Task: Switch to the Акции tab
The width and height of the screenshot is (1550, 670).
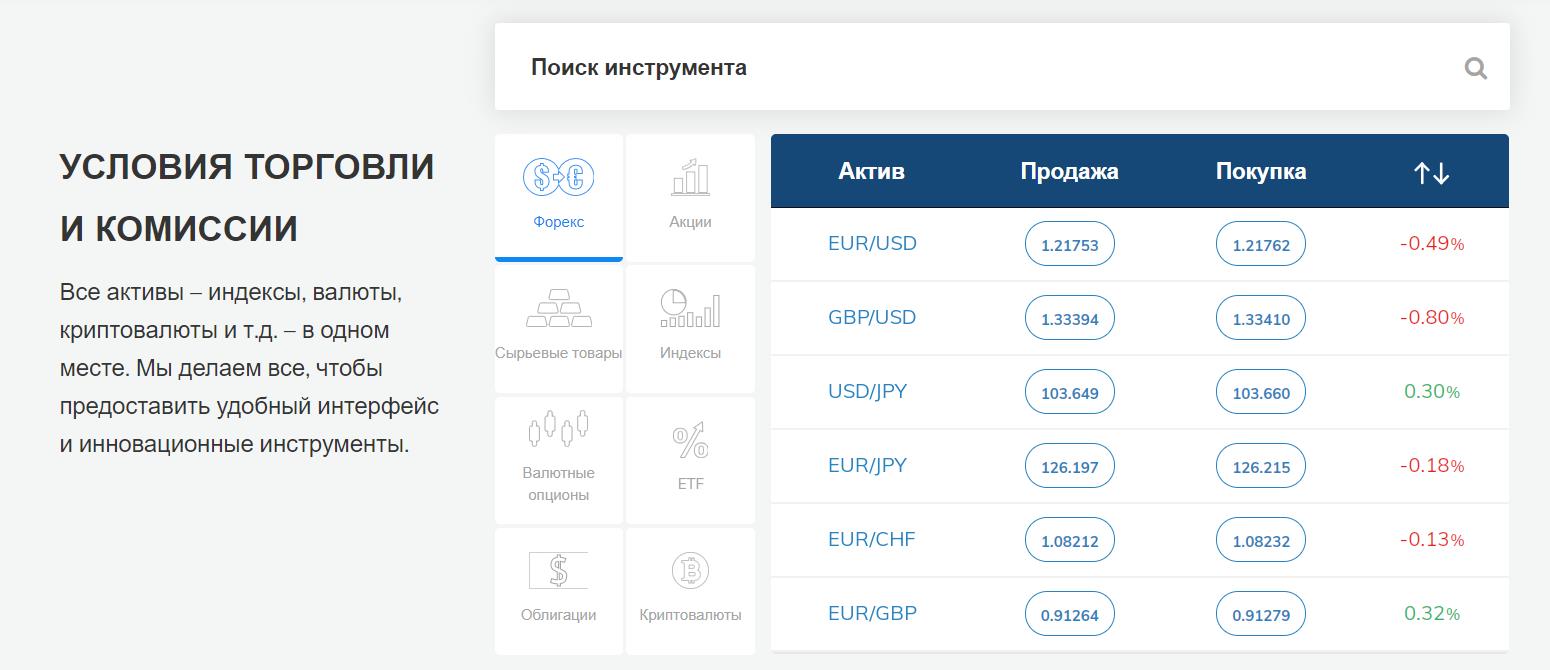Action: click(x=690, y=197)
